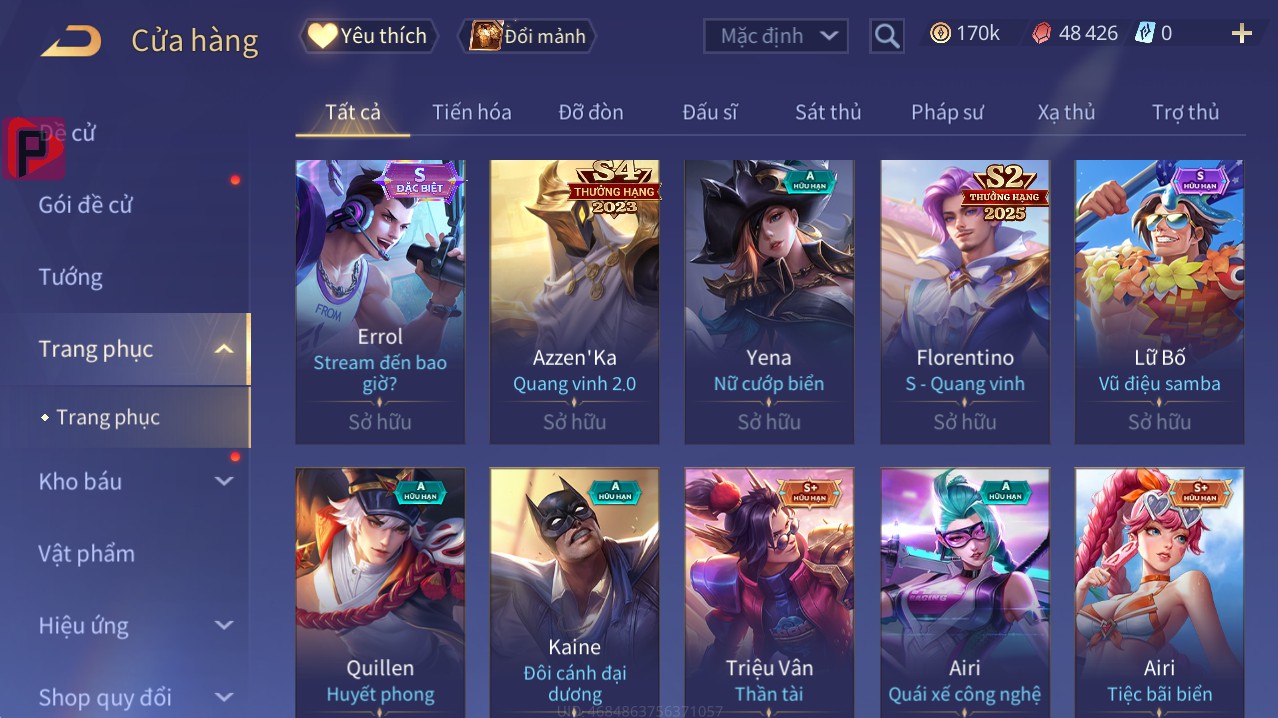Open Yêu thích heart favorites
The width and height of the screenshot is (1278, 718).
coord(368,36)
